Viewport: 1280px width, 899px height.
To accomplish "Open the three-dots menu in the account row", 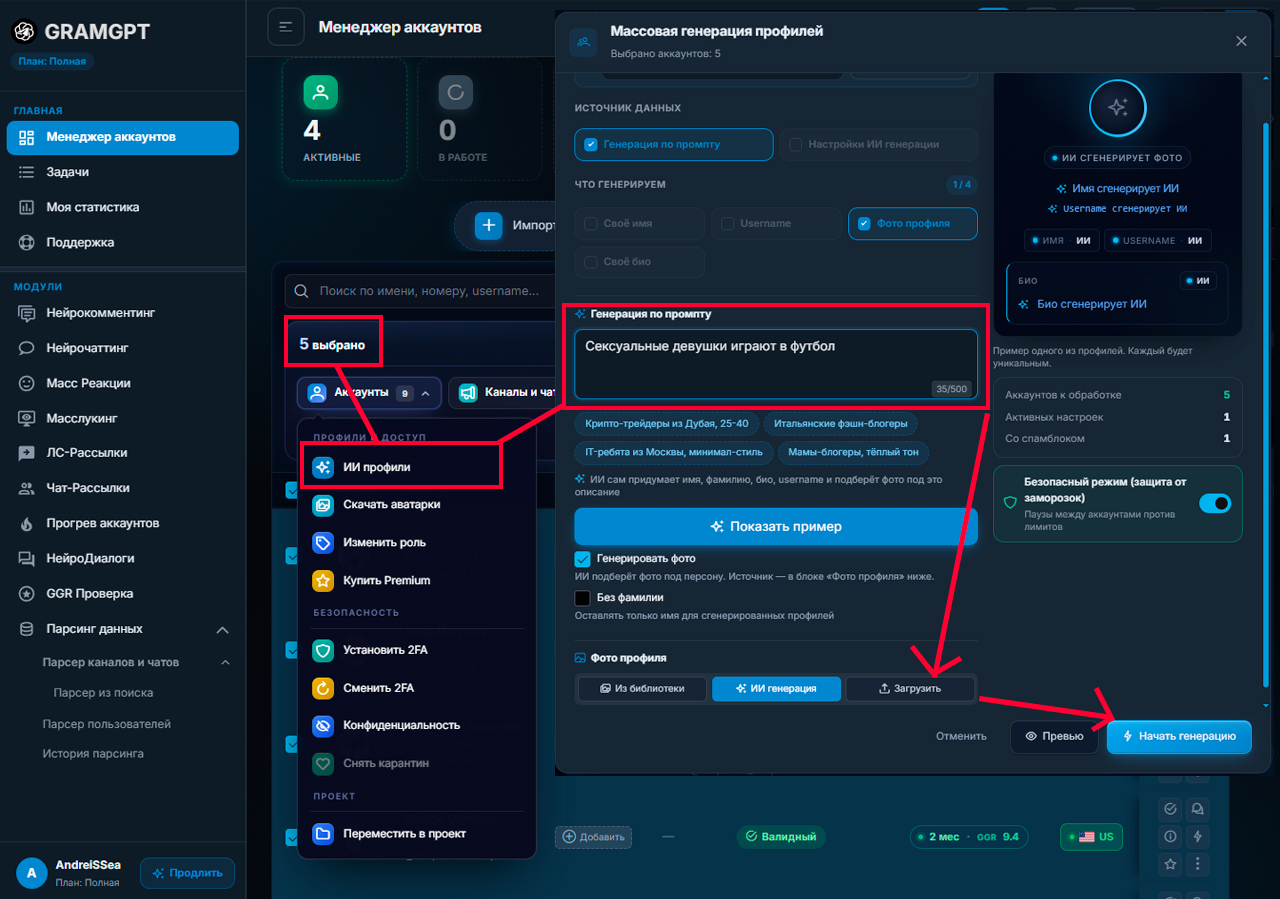I will tap(1197, 863).
